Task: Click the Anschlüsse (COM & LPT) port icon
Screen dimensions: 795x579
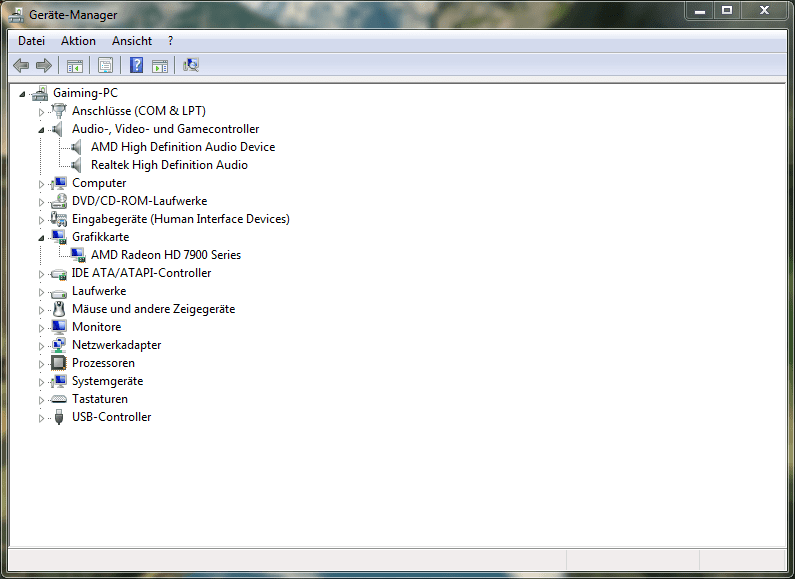Action: coord(59,111)
